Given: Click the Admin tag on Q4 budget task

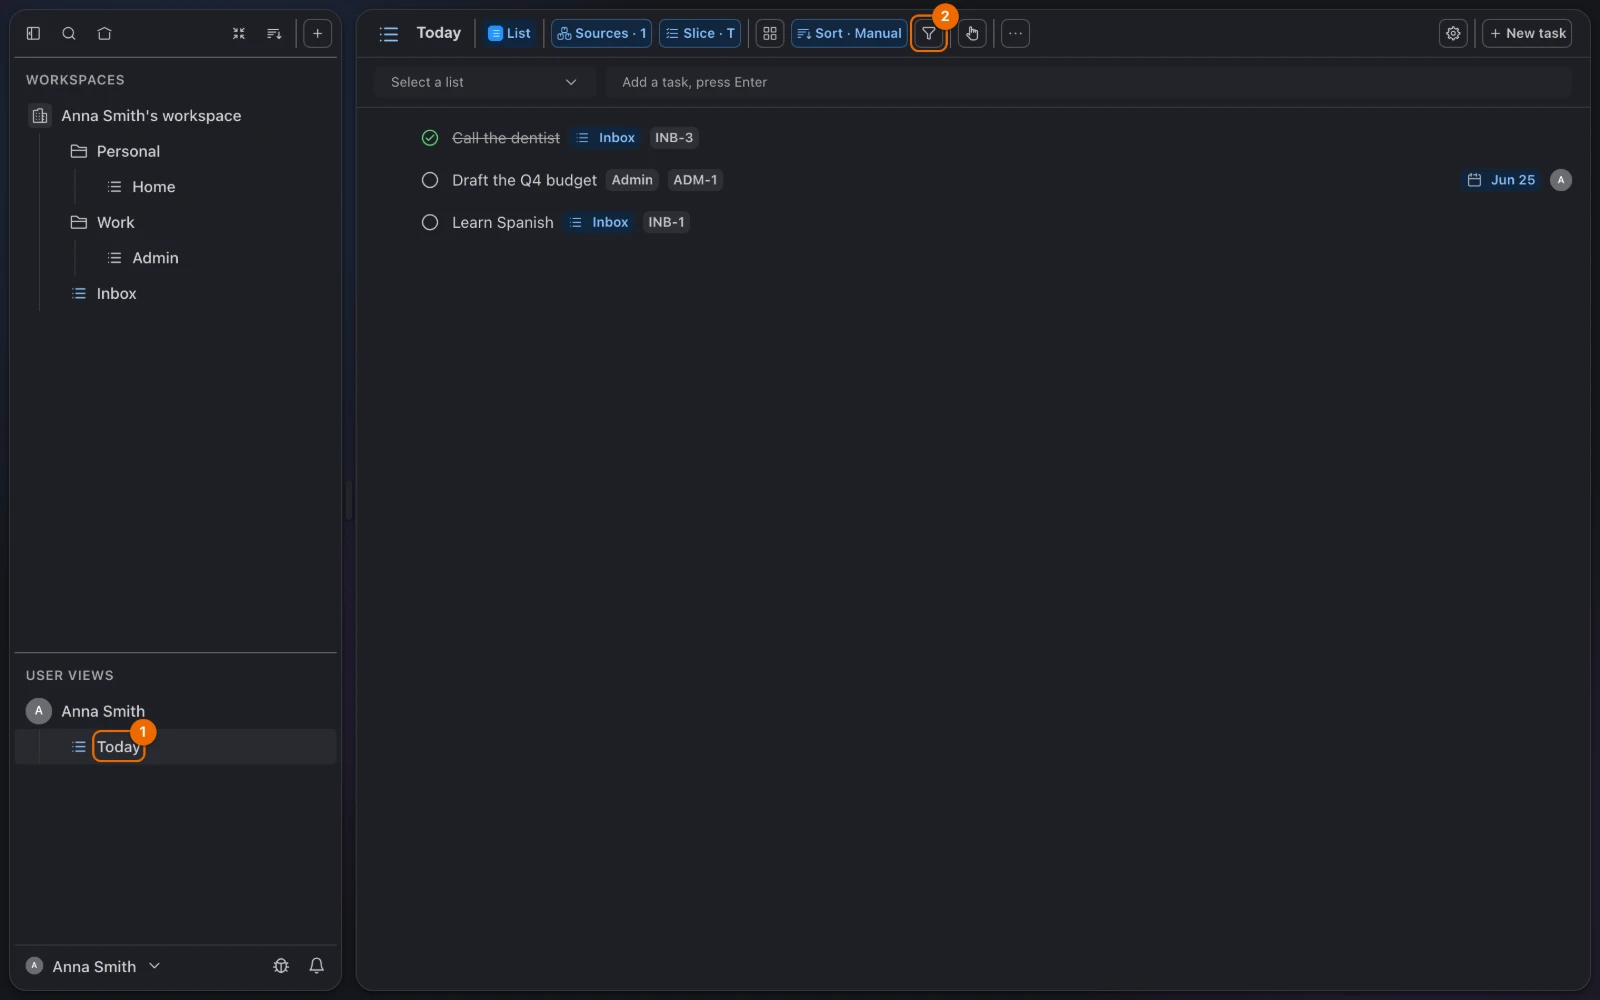Looking at the screenshot, I should point(632,180).
